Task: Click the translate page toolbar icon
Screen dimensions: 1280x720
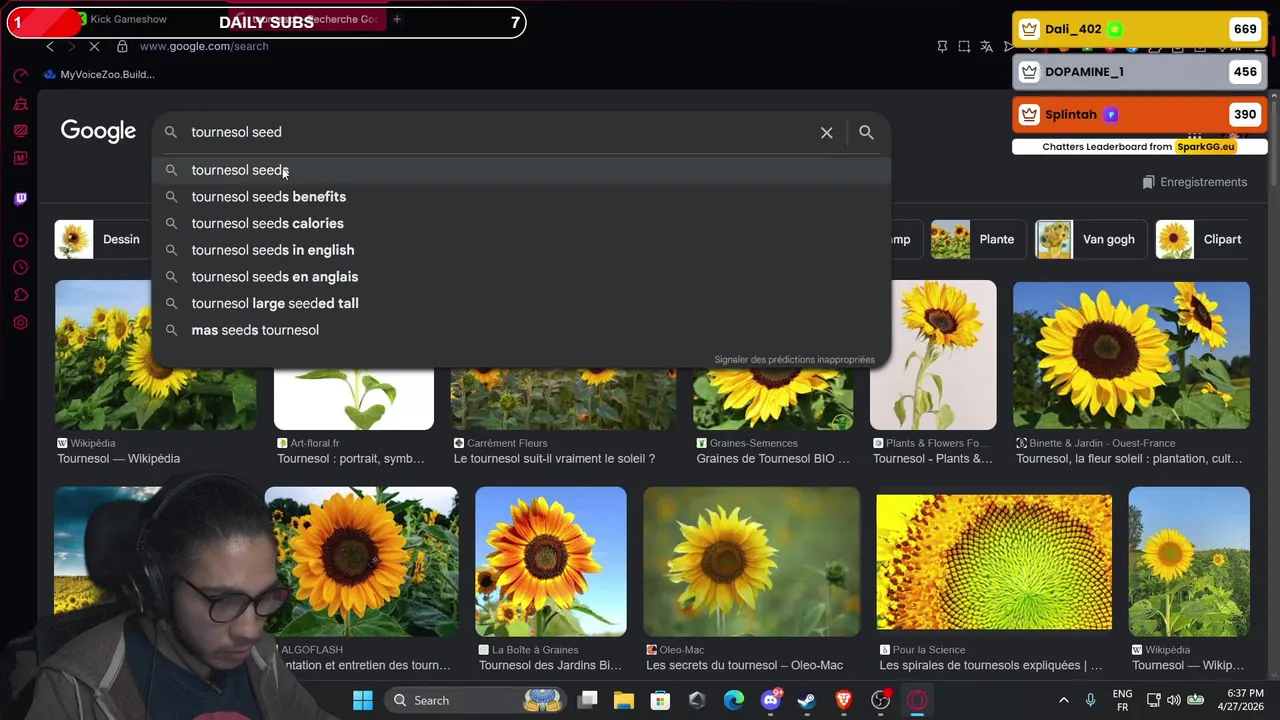Action: pos(987,46)
